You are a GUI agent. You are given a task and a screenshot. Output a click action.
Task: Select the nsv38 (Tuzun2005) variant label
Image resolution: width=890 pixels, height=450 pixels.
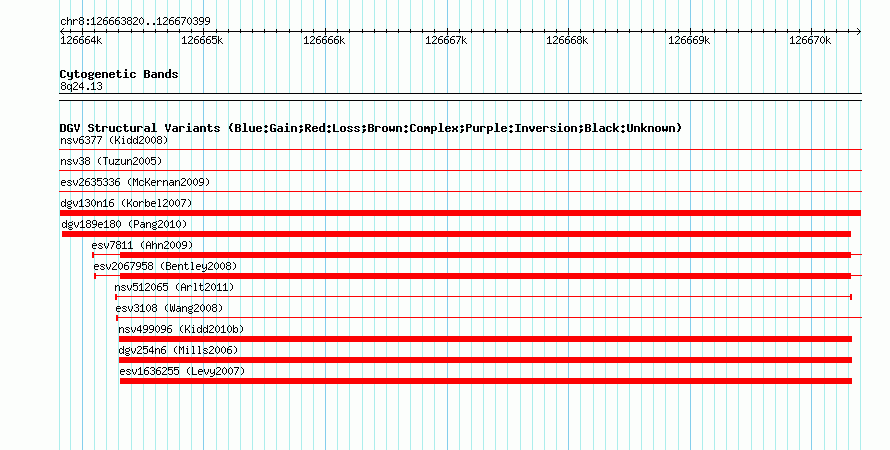point(111,161)
